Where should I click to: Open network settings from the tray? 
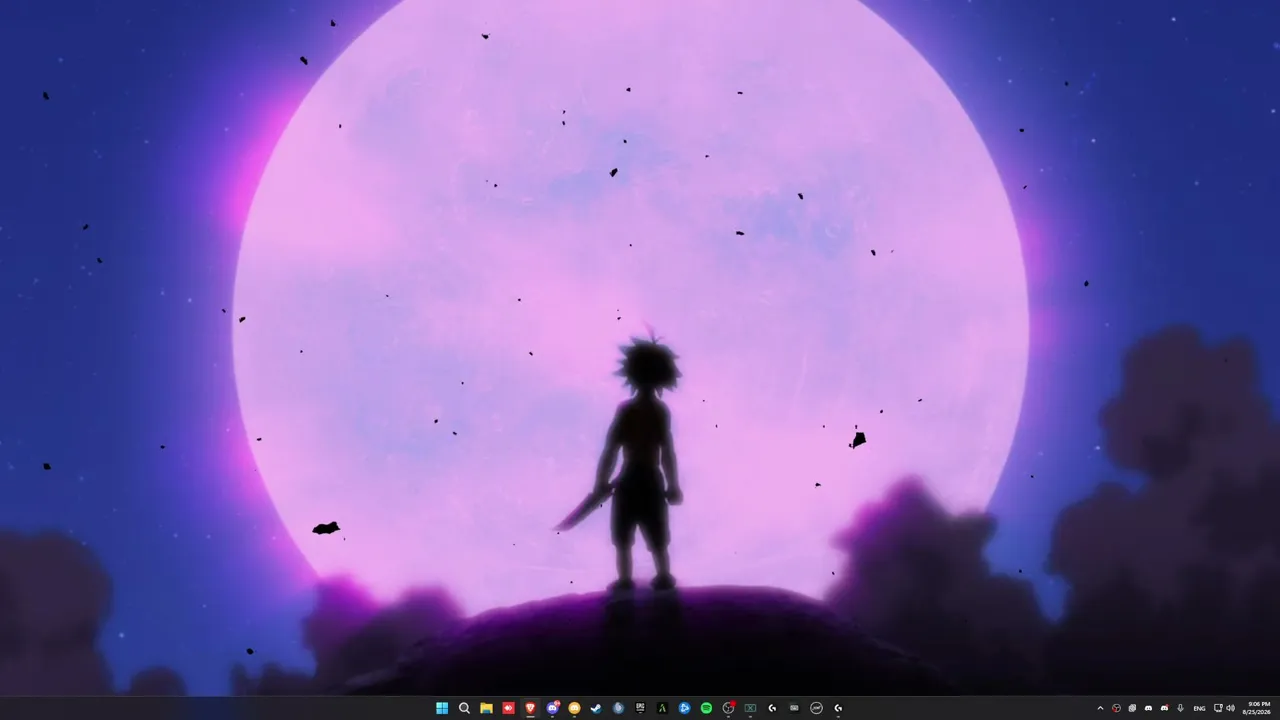pos(1216,708)
